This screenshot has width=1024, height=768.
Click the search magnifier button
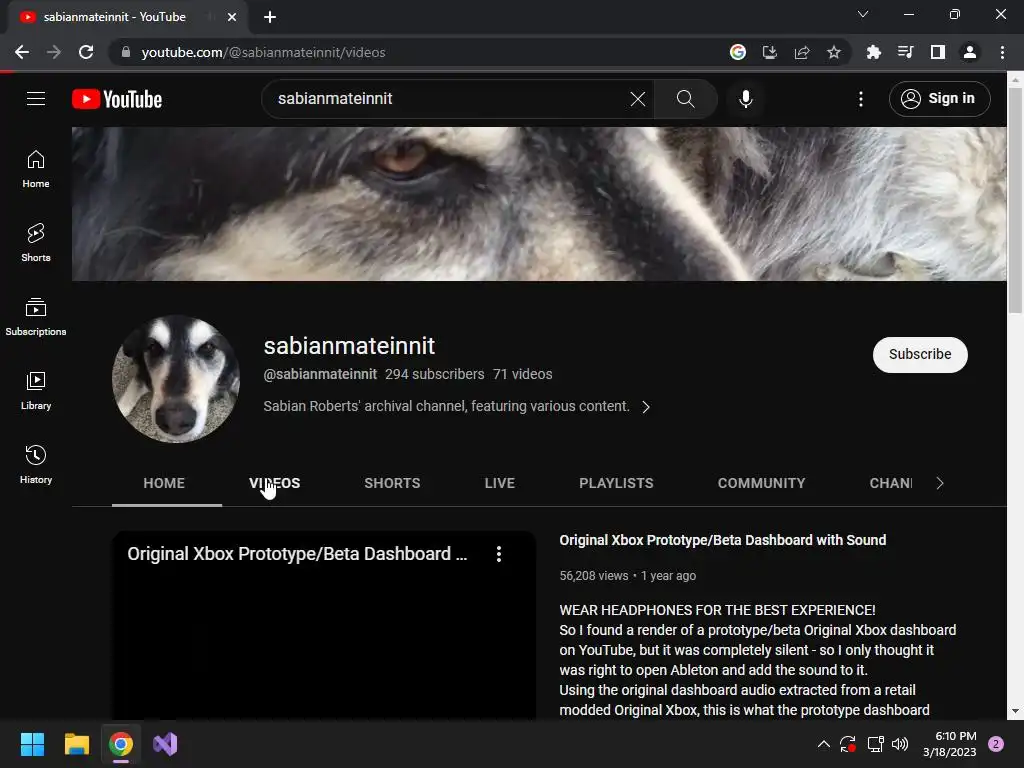click(685, 99)
